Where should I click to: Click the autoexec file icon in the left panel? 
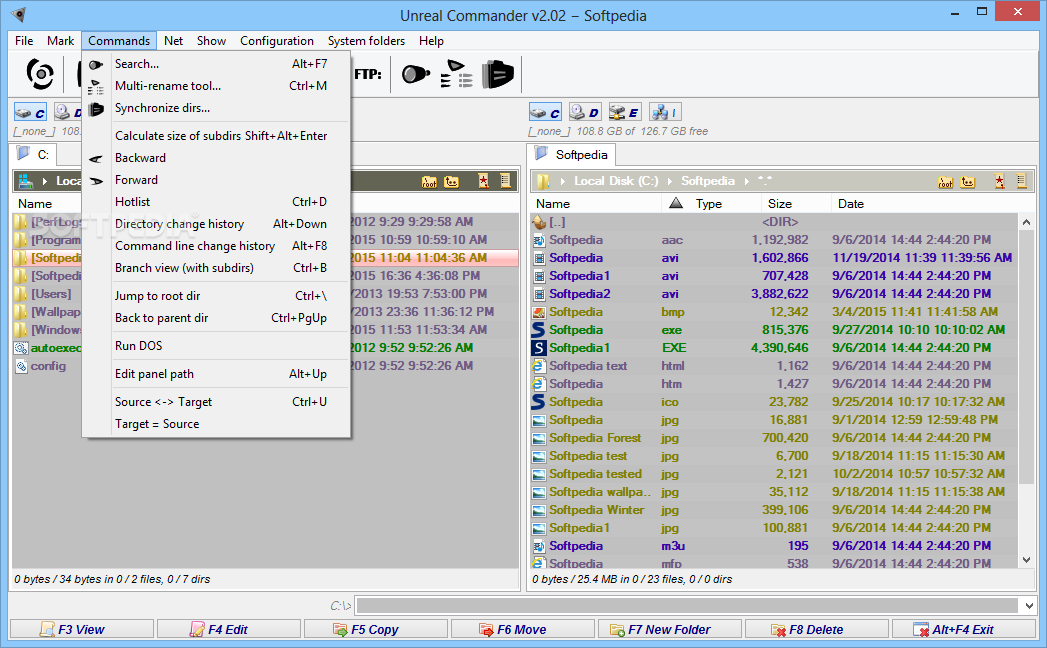(x=21, y=348)
